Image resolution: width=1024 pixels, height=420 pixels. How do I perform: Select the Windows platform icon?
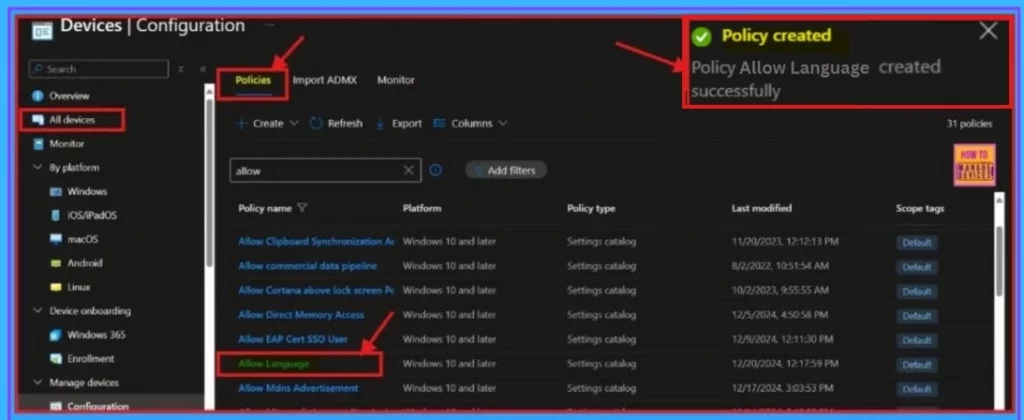tap(56, 192)
